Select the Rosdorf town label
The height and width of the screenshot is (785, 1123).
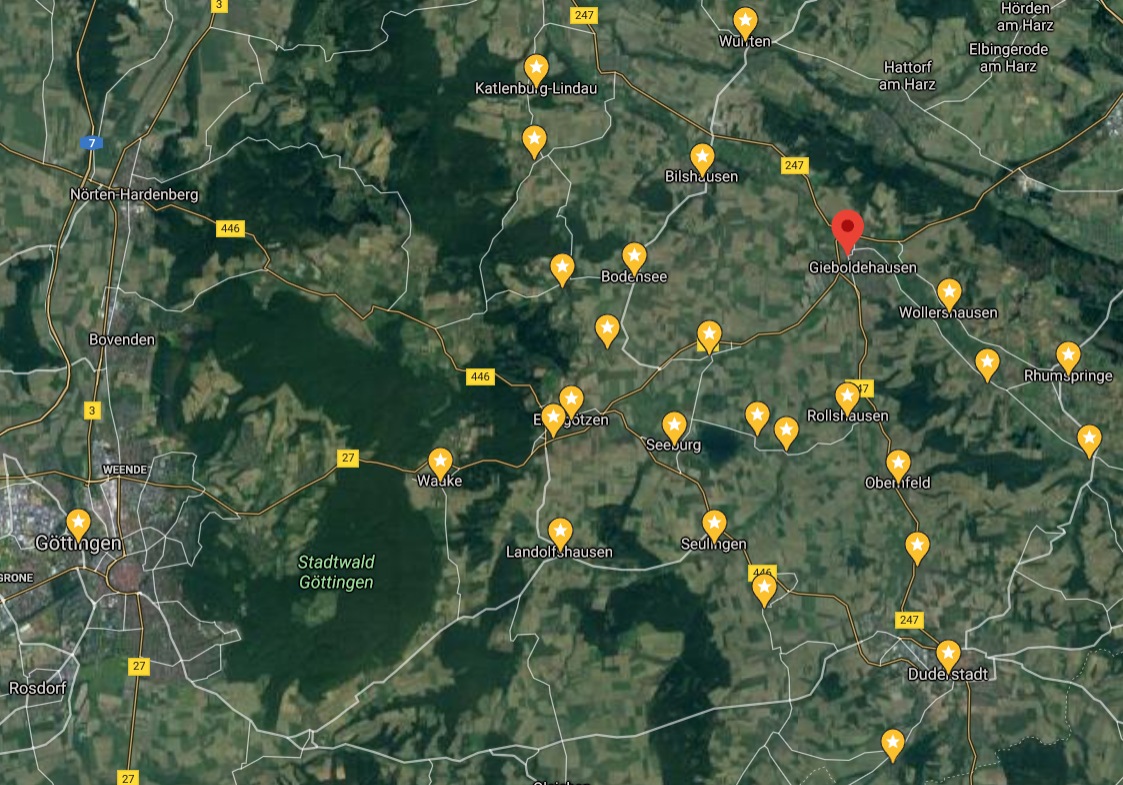(x=37, y=688)
